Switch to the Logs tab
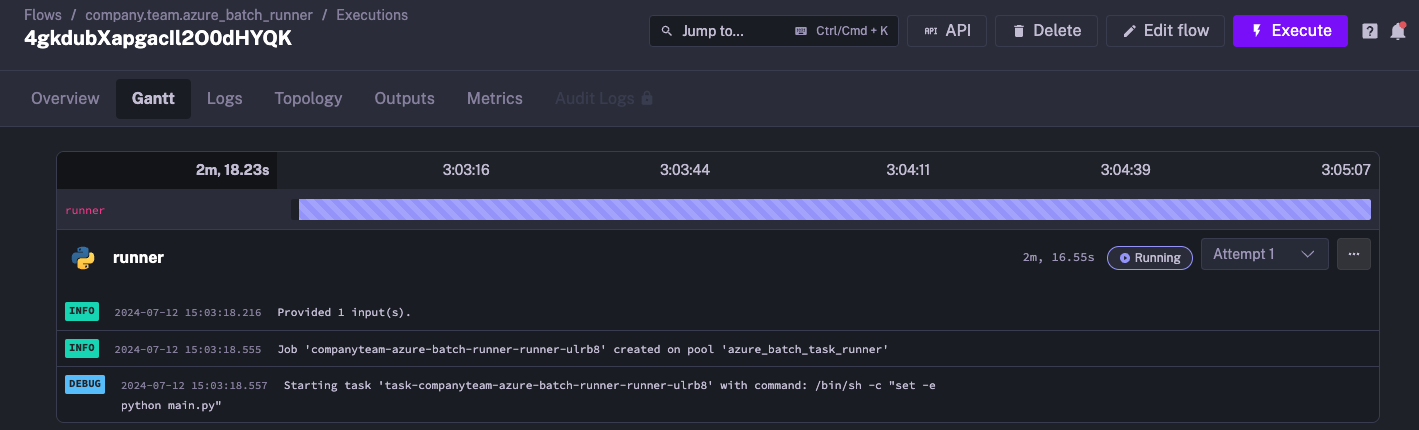 (x=224, y=99)
